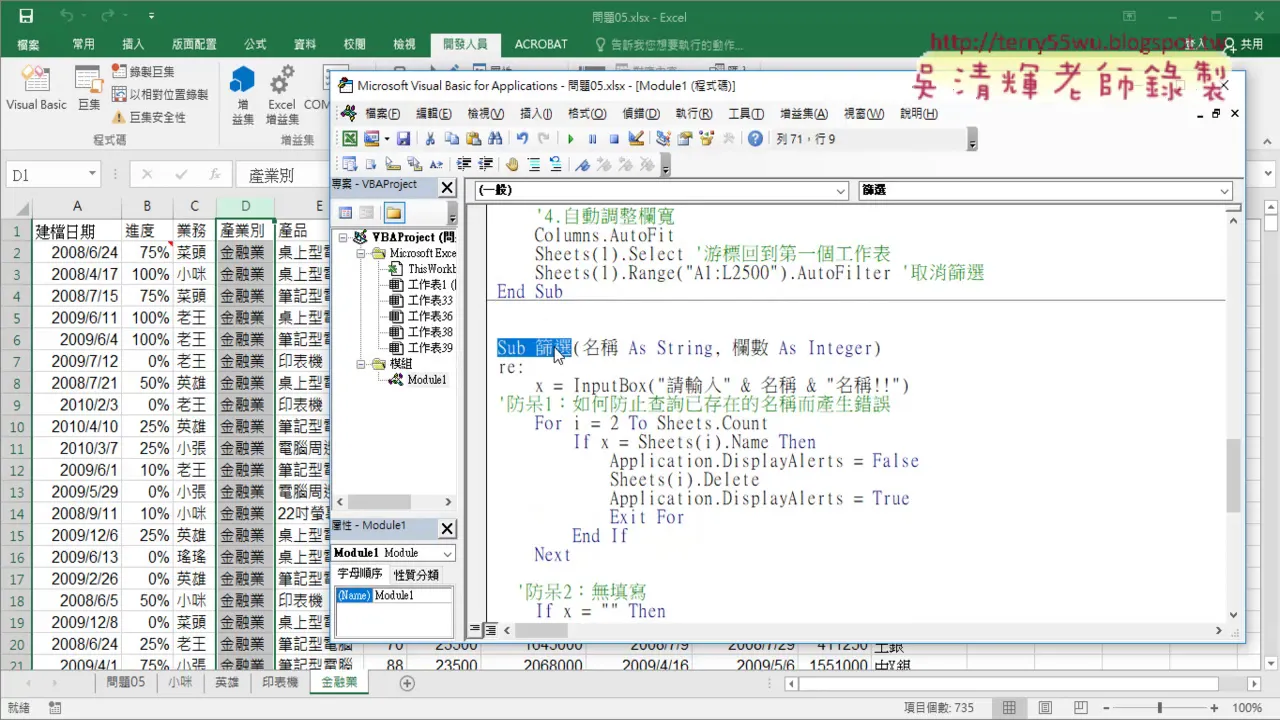The height and width of the screenshot is (720, 1280).
Task: Open the 篩選 procedure dropdown
Action: [1224, 191]
